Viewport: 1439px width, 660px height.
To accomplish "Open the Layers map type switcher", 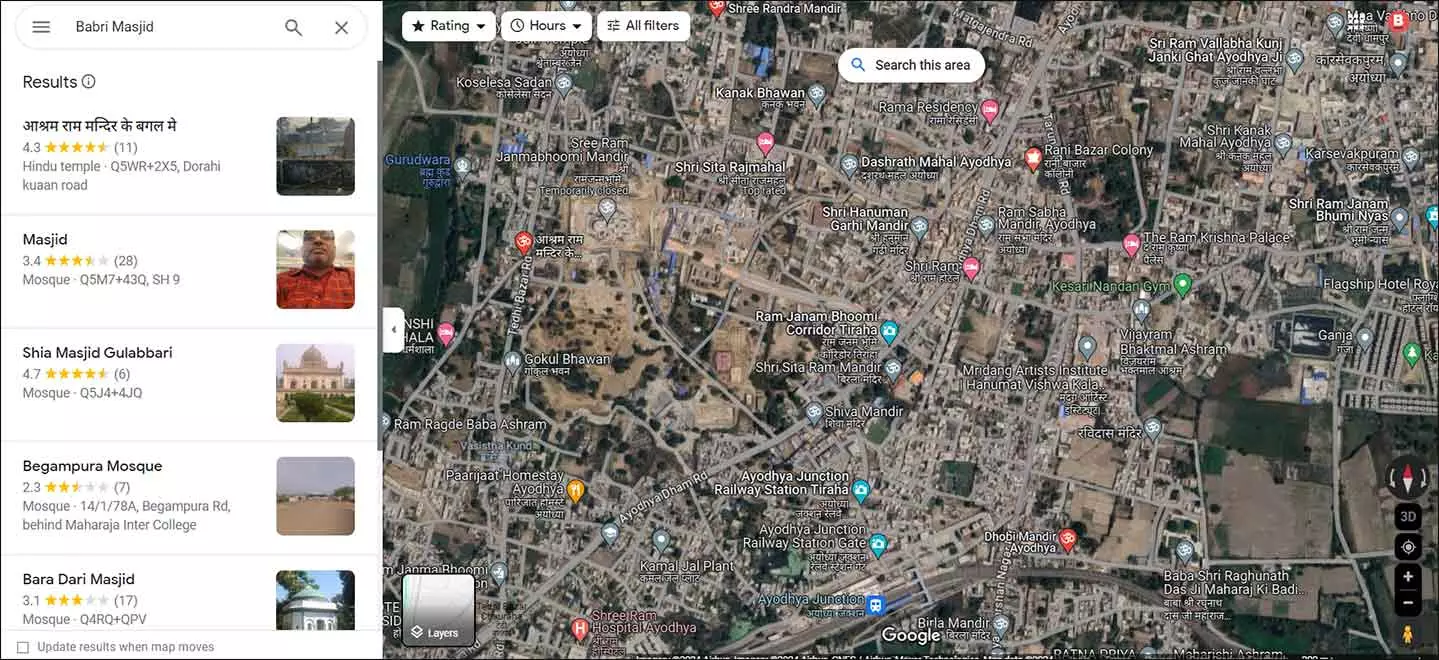I will pyautogui.click(x=438, y=609).
